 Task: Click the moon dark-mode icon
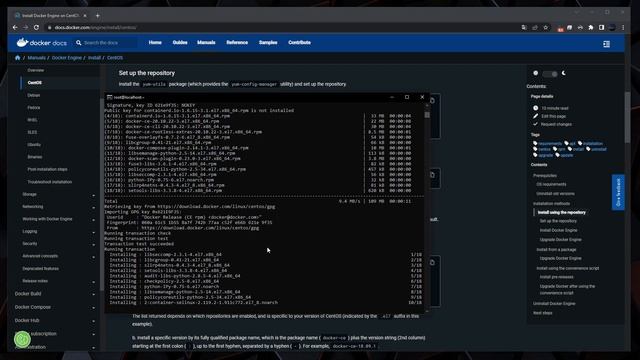click(564, 73)
